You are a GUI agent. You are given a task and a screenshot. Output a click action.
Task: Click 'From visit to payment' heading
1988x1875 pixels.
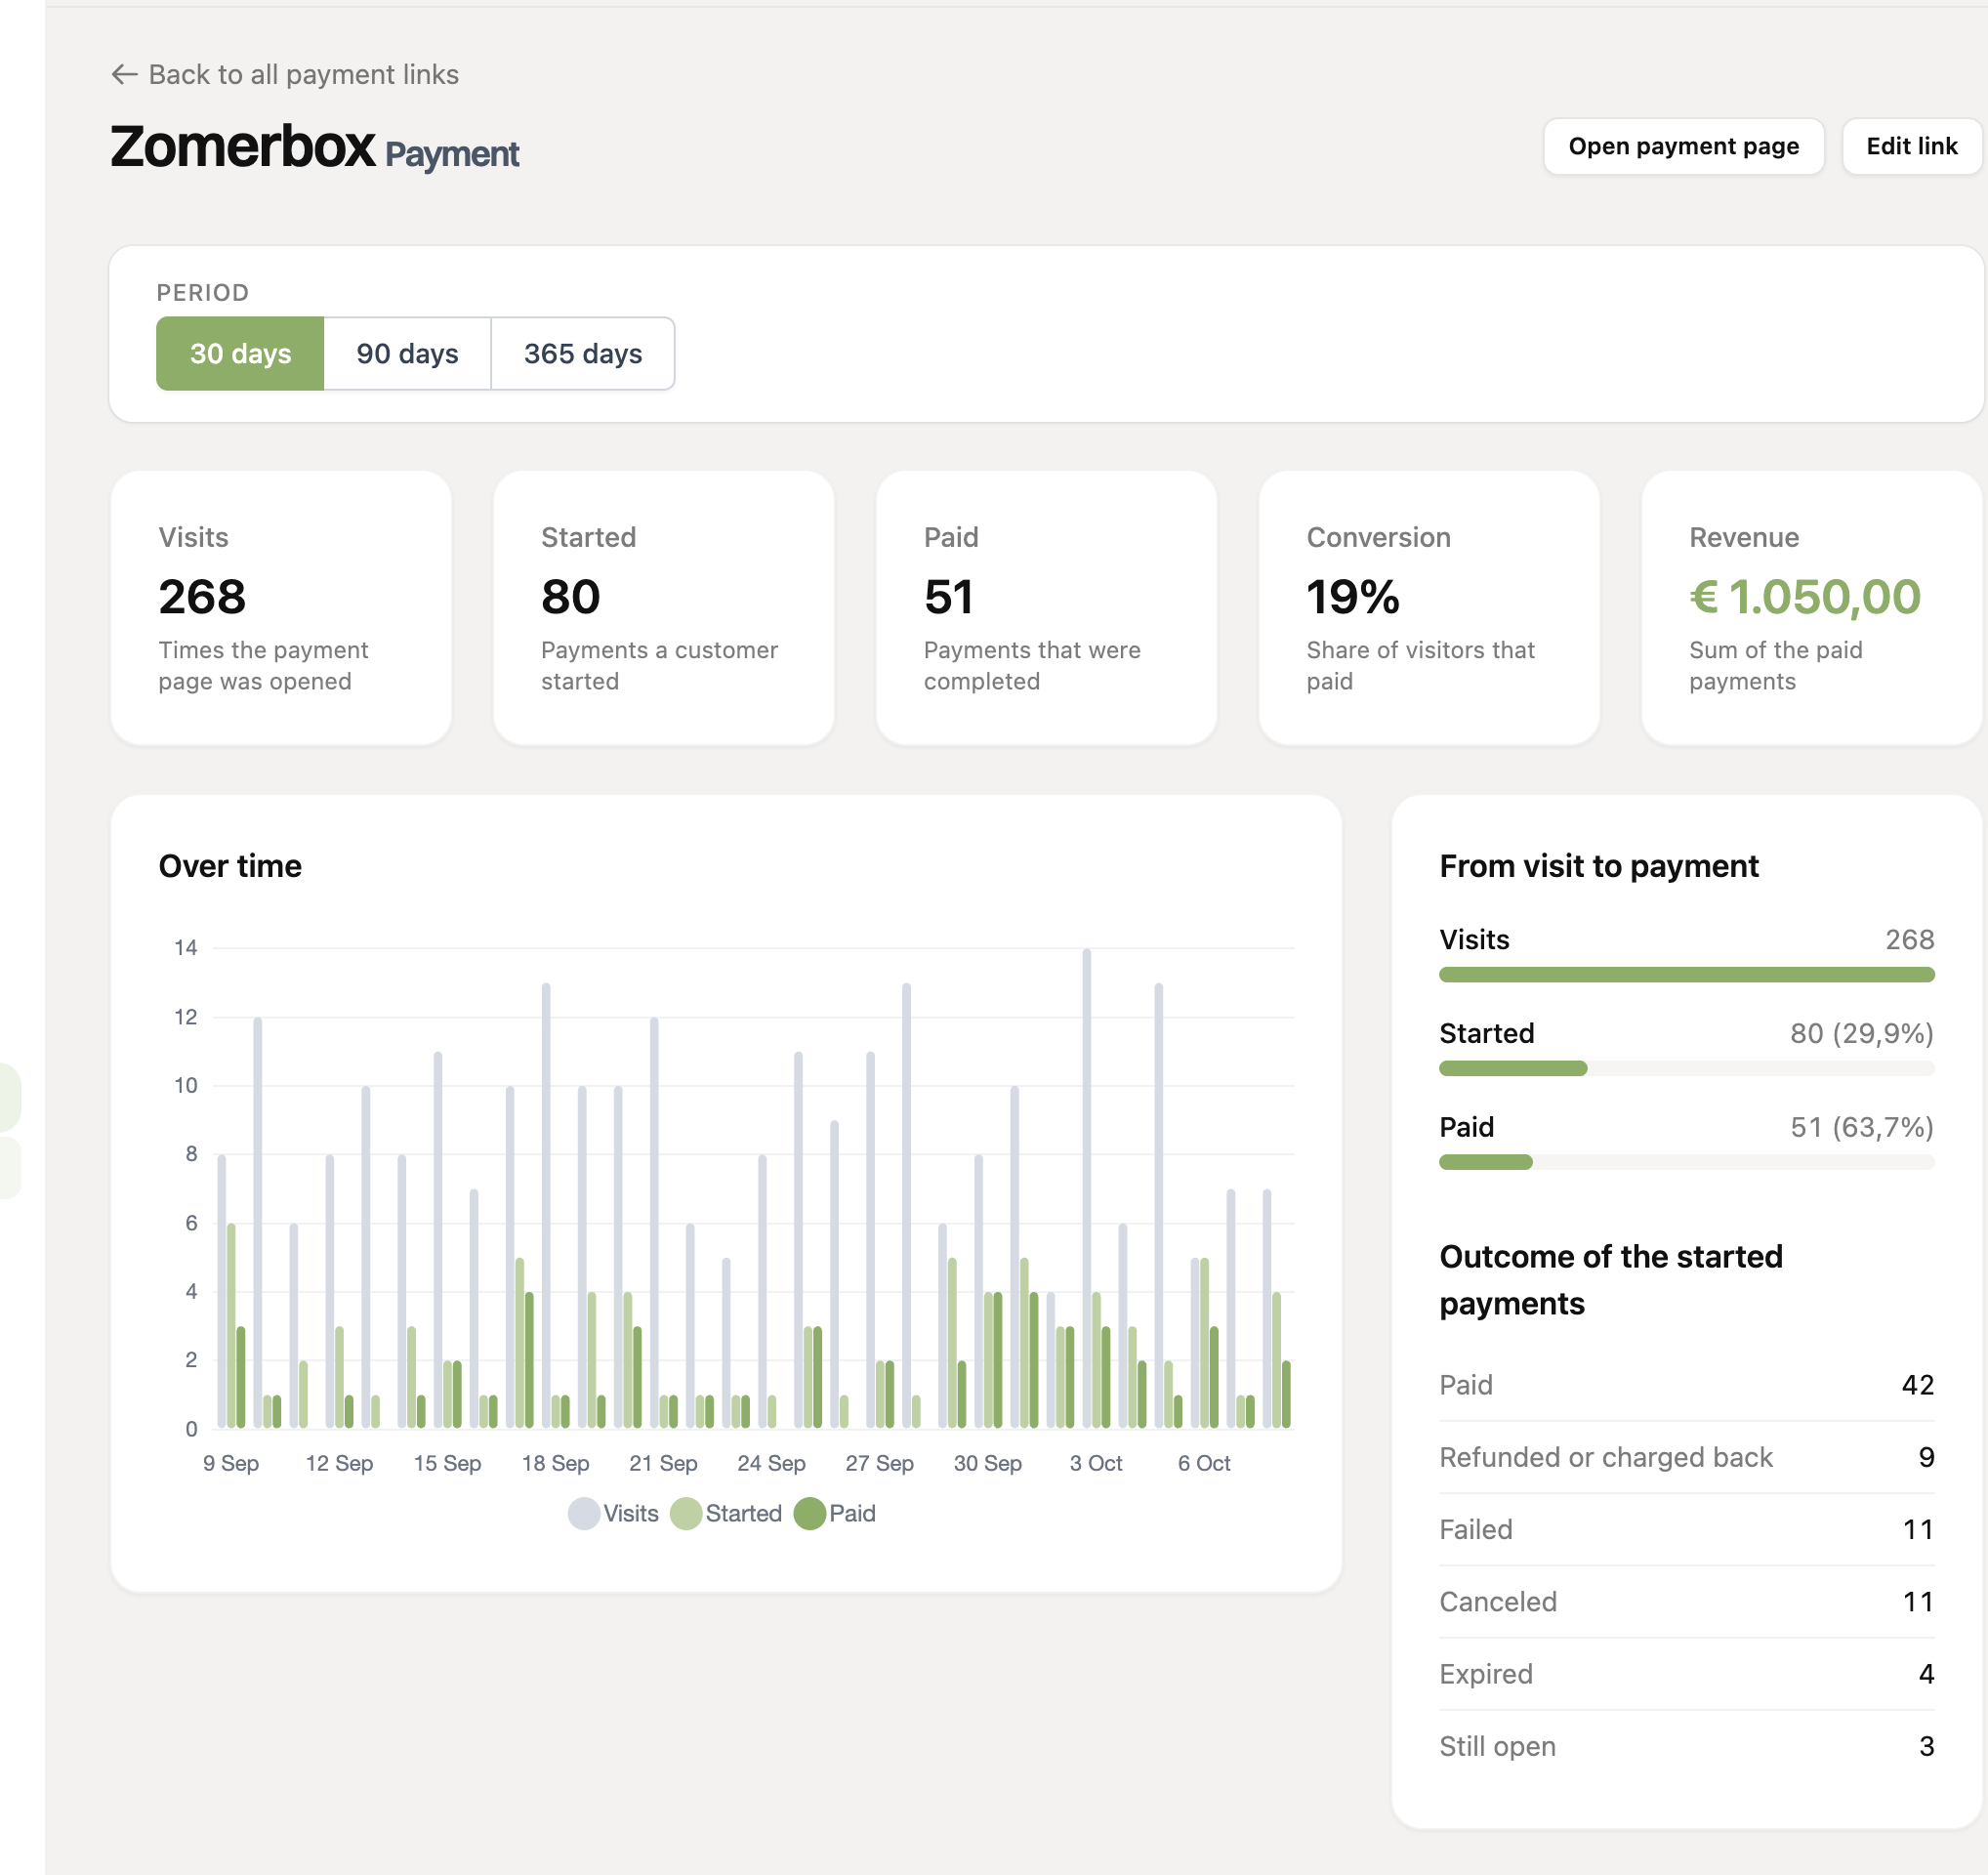(x=1598, y=866)
